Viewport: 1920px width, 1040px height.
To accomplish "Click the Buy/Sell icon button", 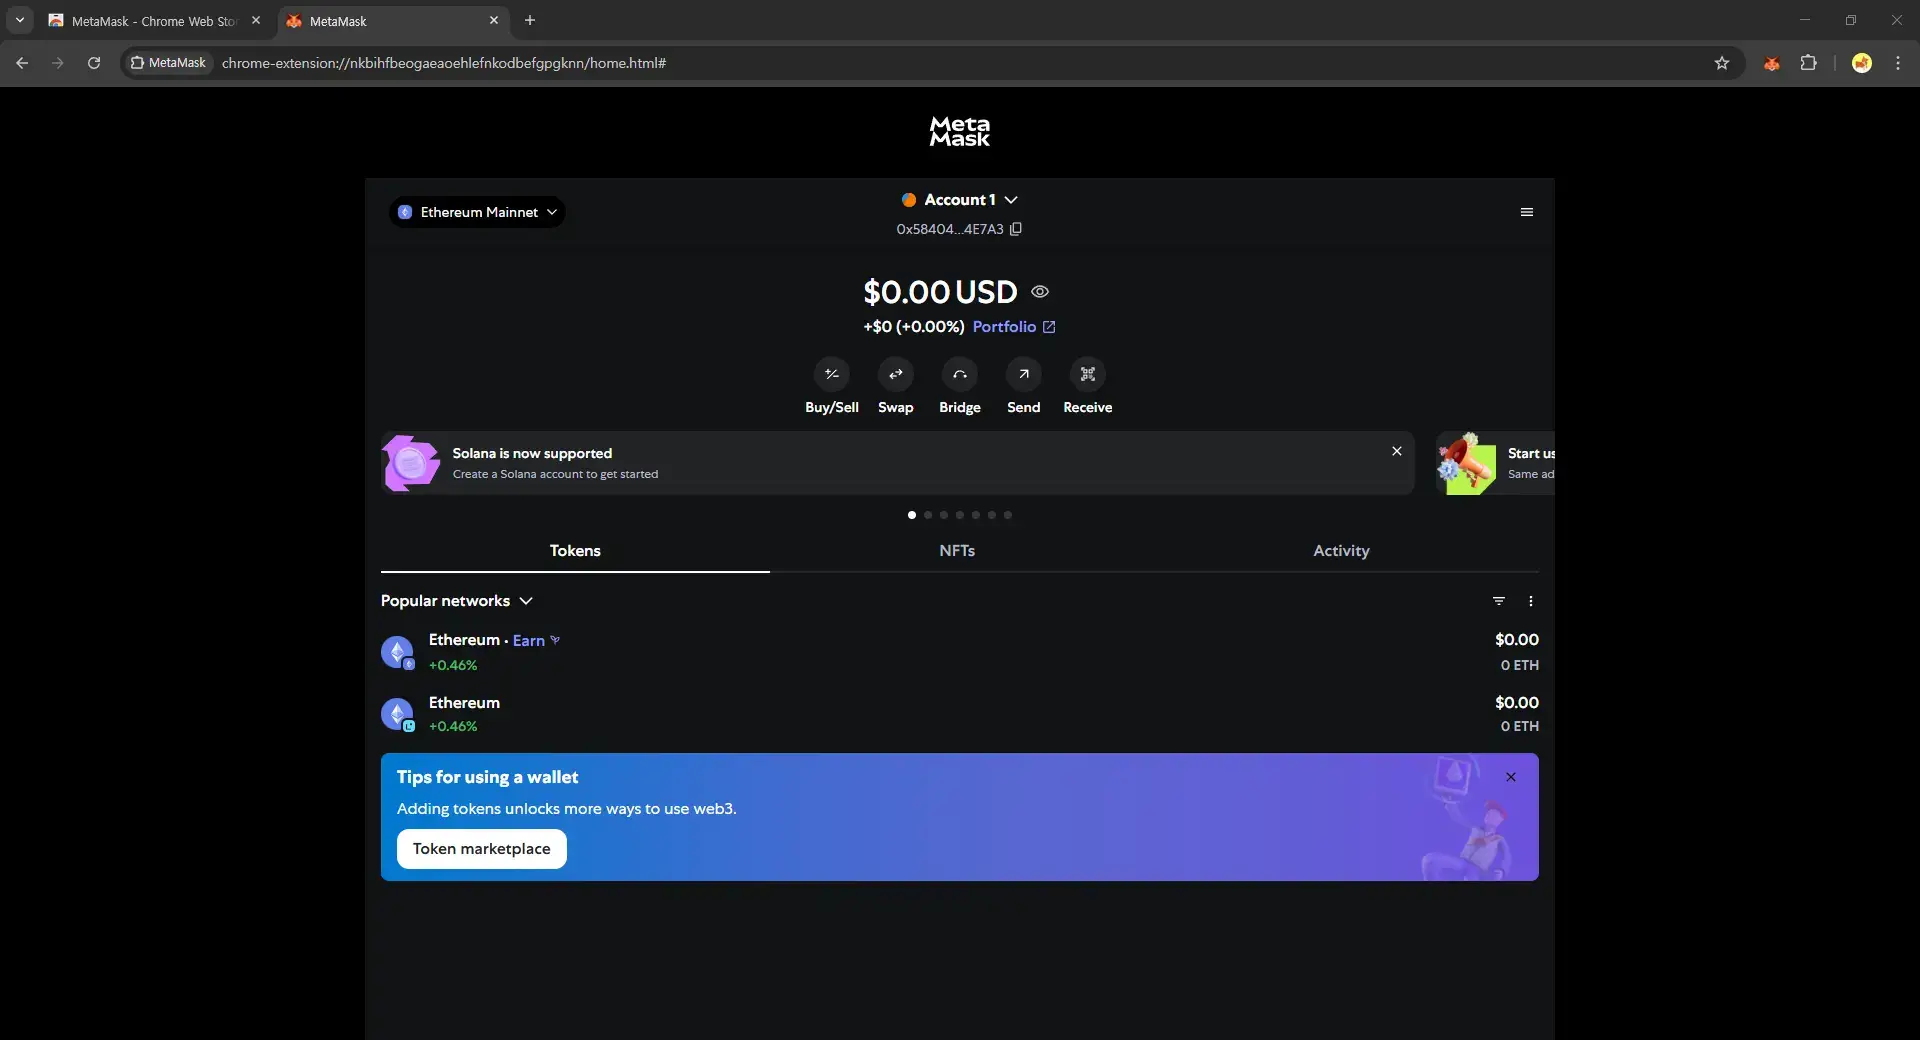I will tap(831, 374).
